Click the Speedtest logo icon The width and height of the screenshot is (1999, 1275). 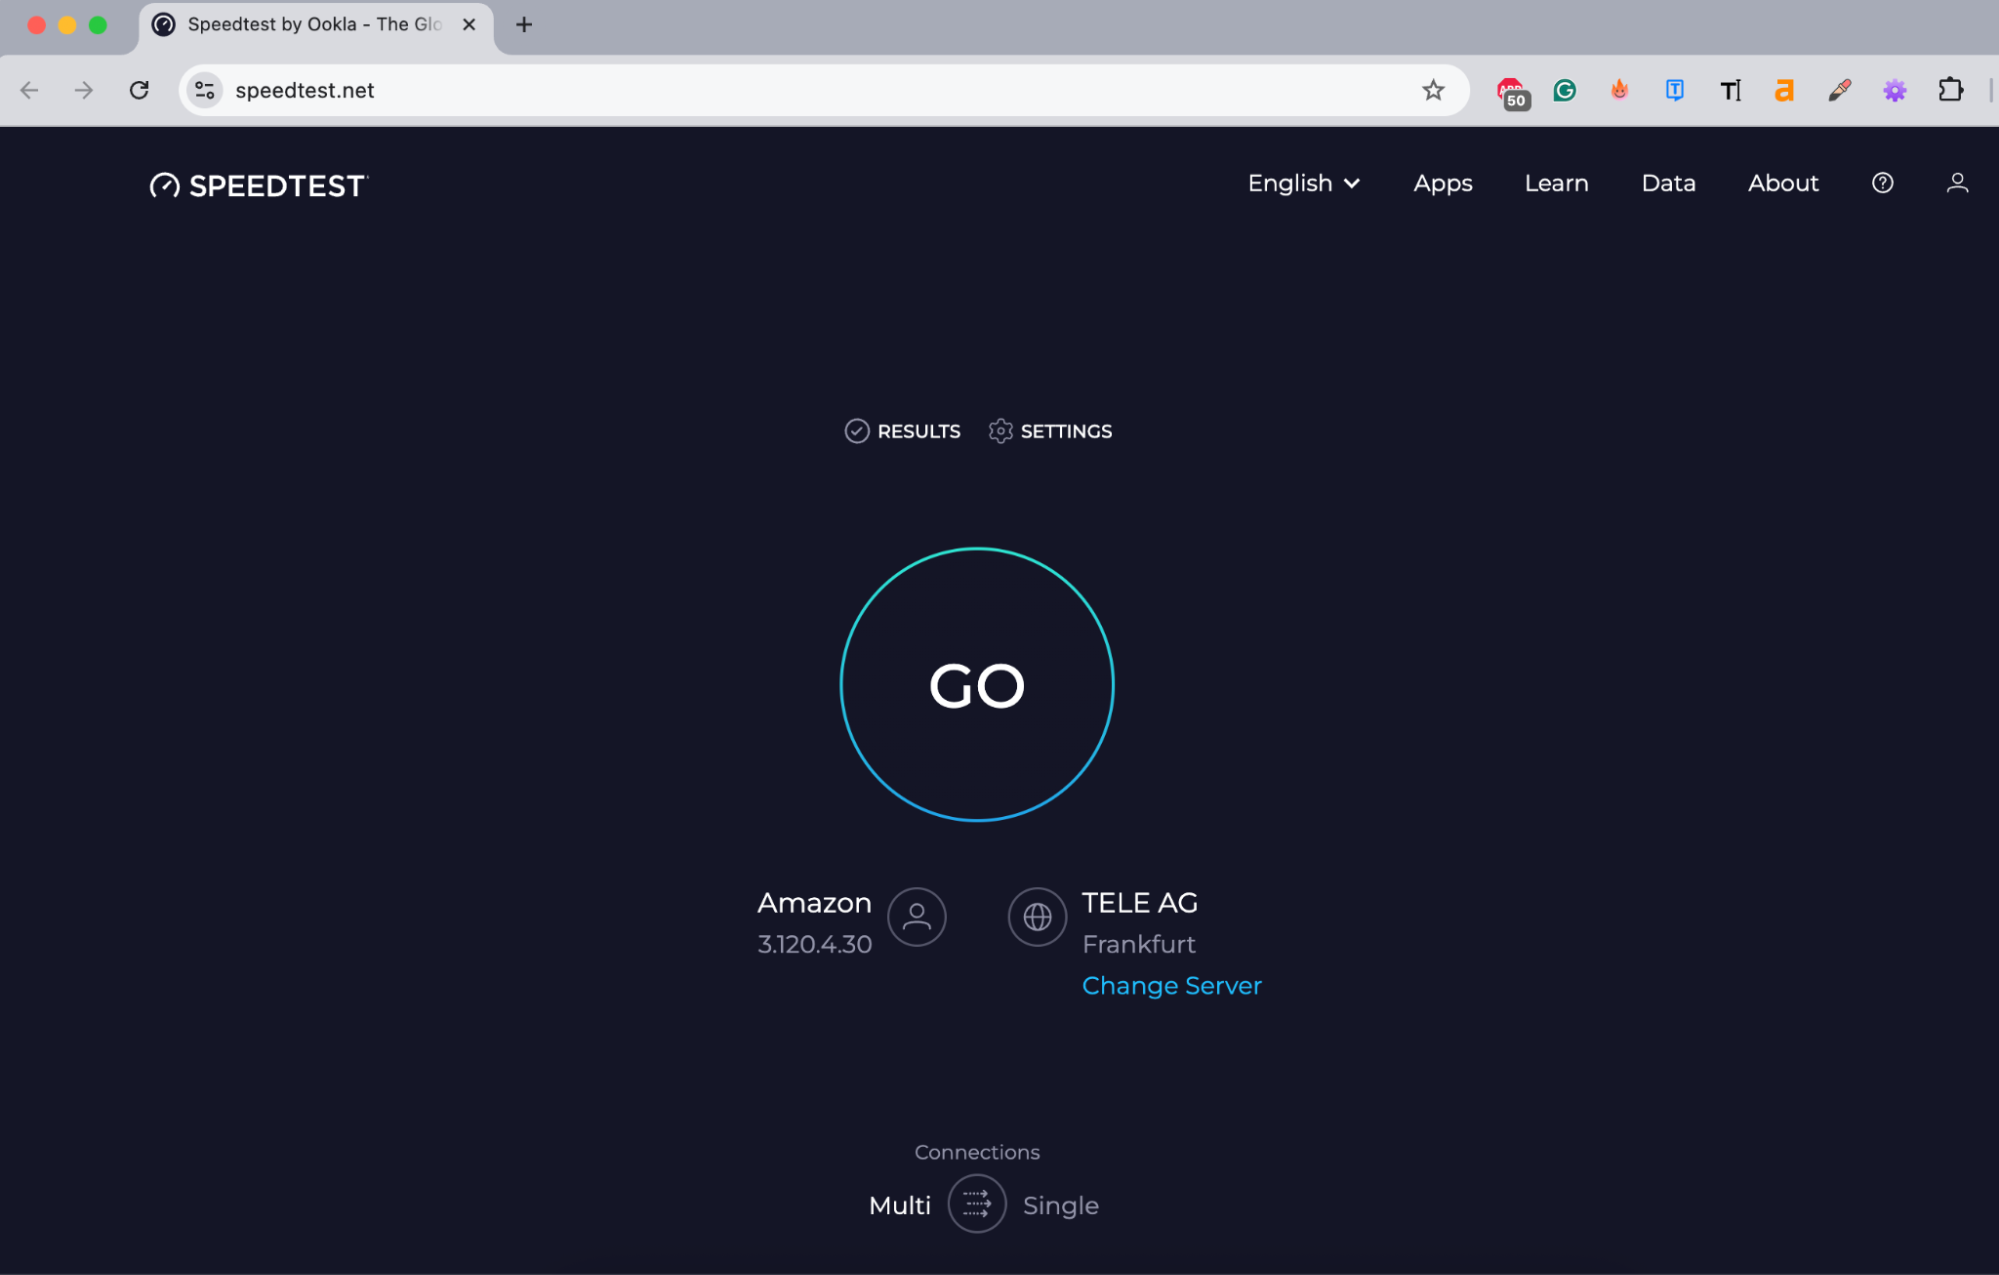pyautogui.click(x=166, y=185)
